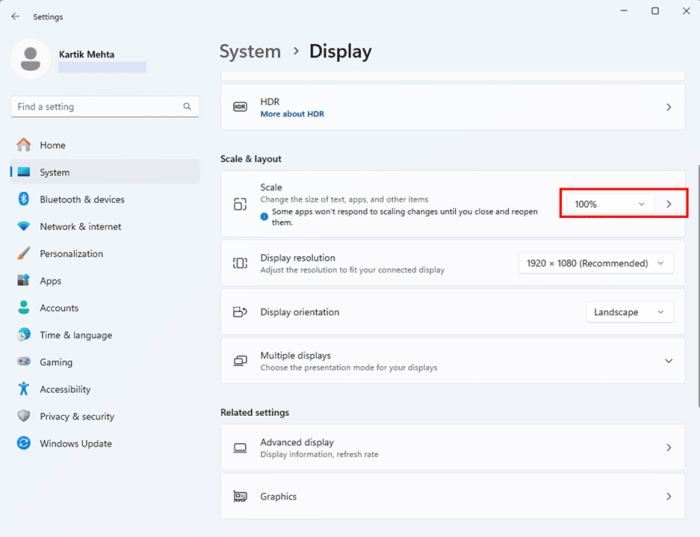
Task: Click the Graphics card icon
Action: [x=240, y=496]
